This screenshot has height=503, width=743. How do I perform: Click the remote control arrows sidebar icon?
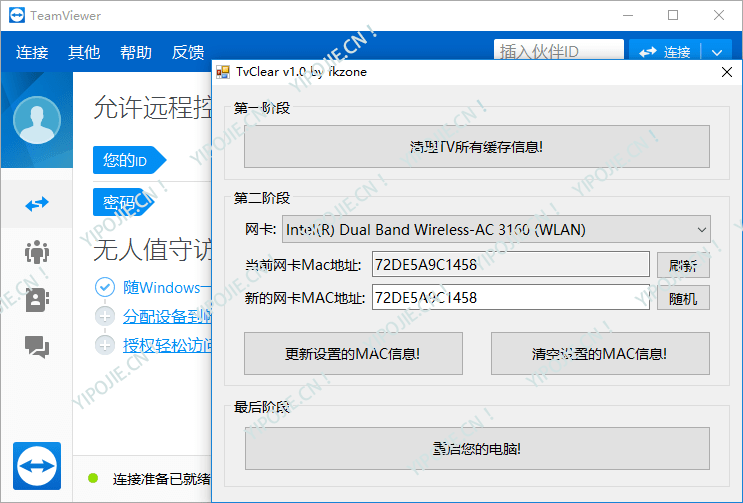click(x=37, y=204)
